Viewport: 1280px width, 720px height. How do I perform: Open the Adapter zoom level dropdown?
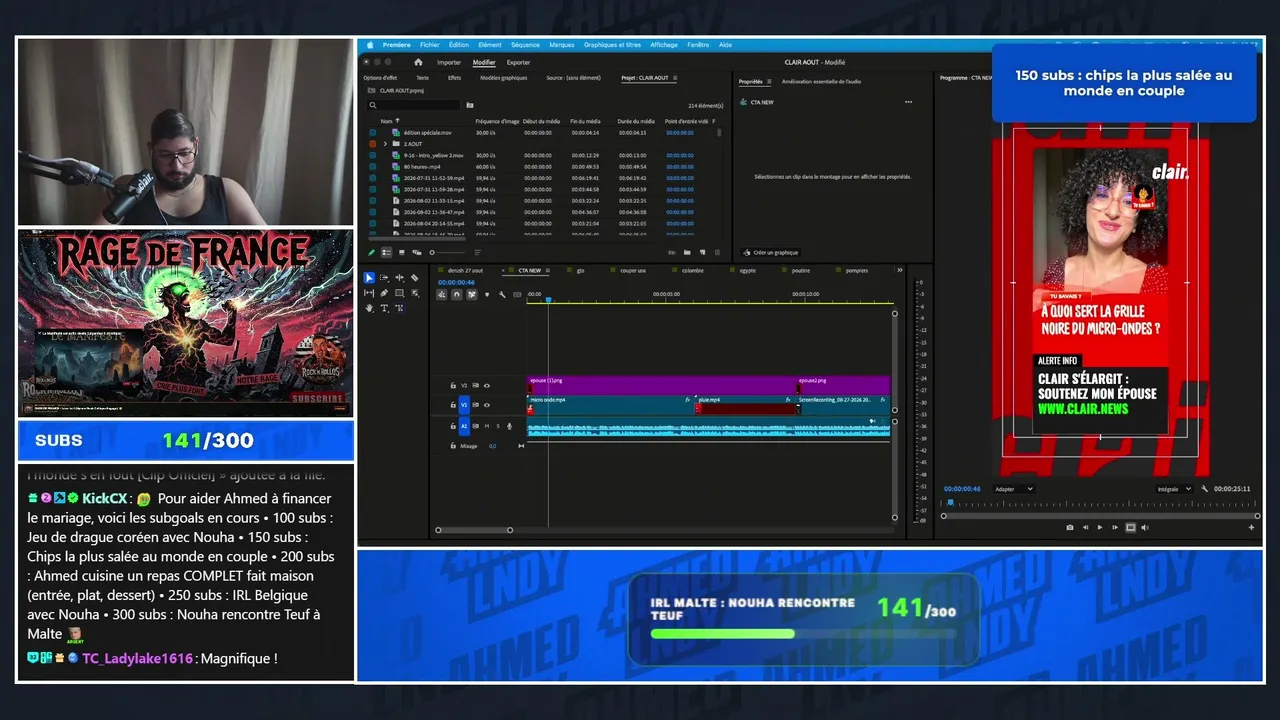point(1014,489)
